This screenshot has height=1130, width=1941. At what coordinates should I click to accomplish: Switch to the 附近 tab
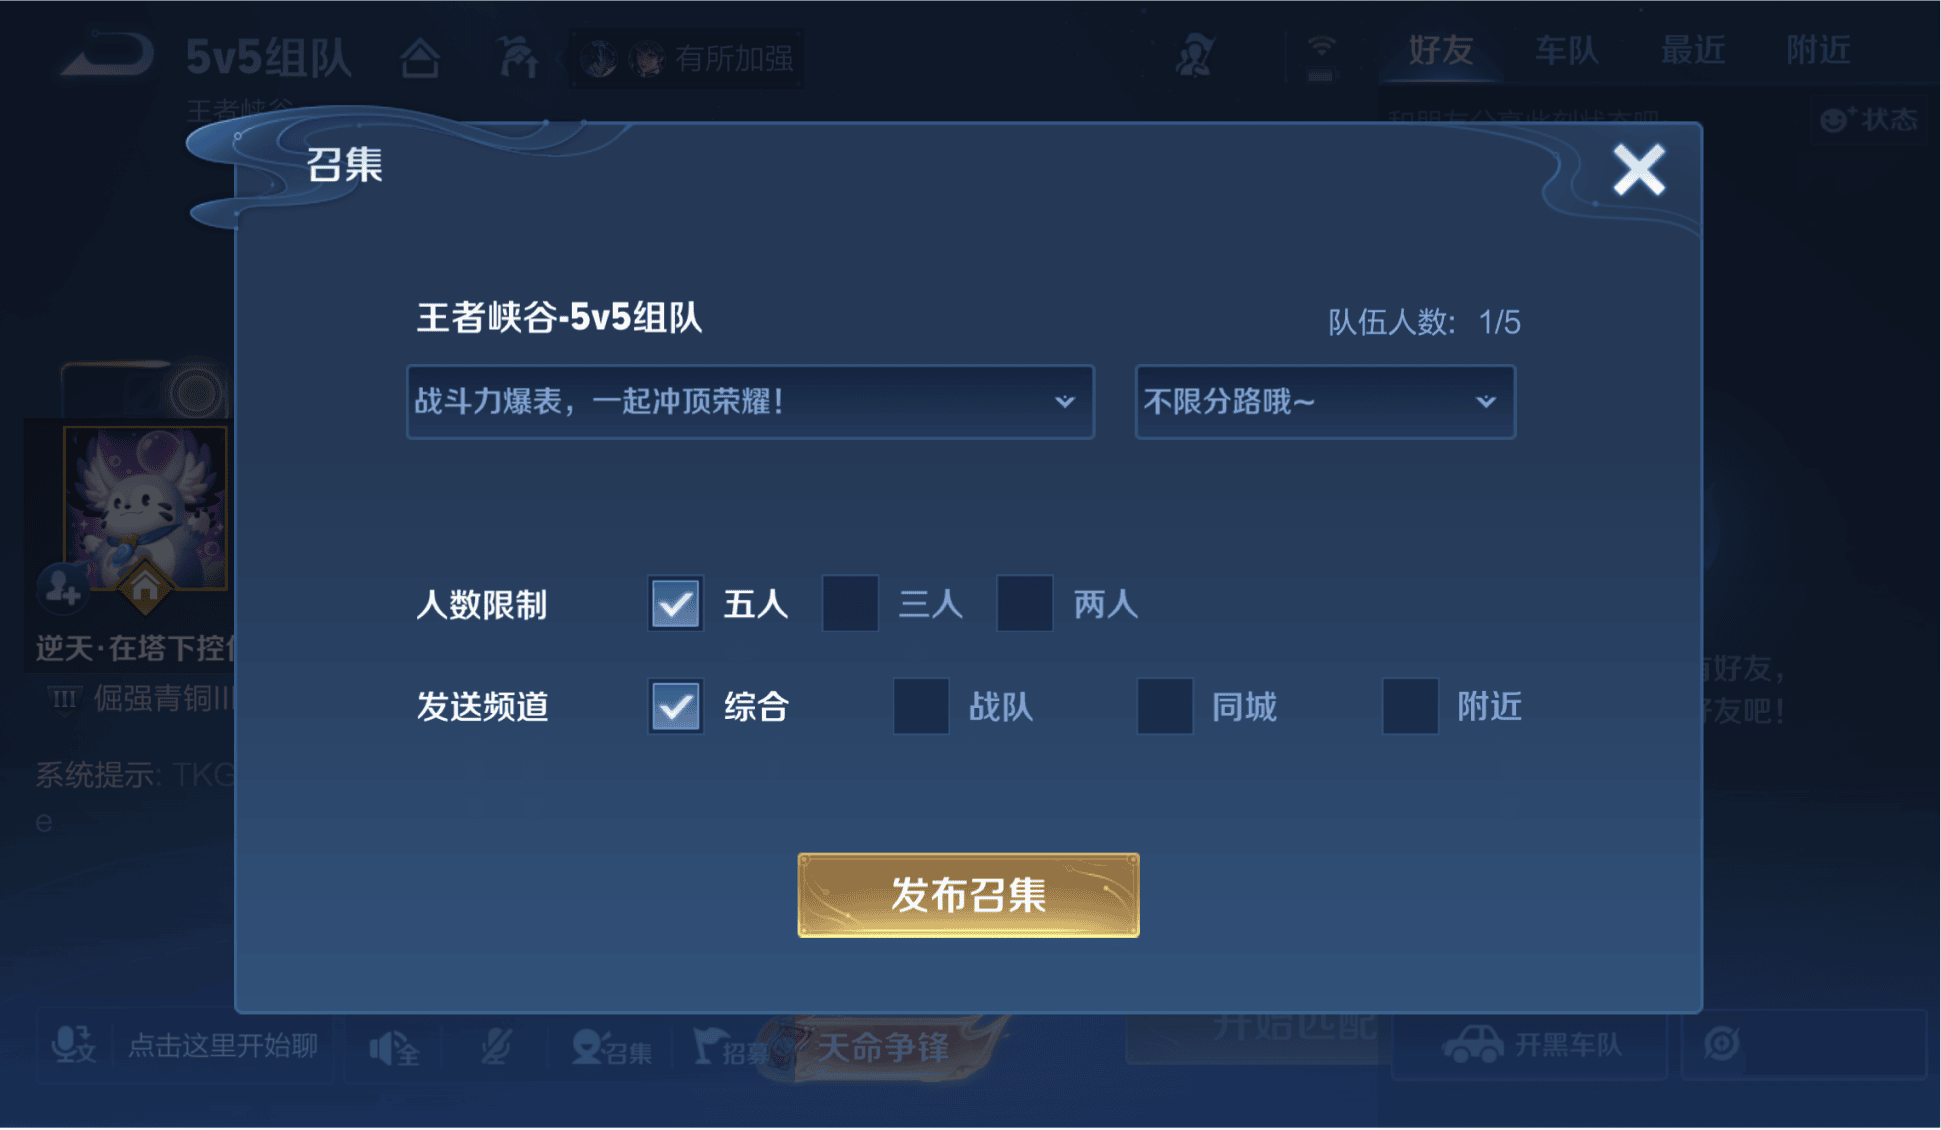point(1818,50)
